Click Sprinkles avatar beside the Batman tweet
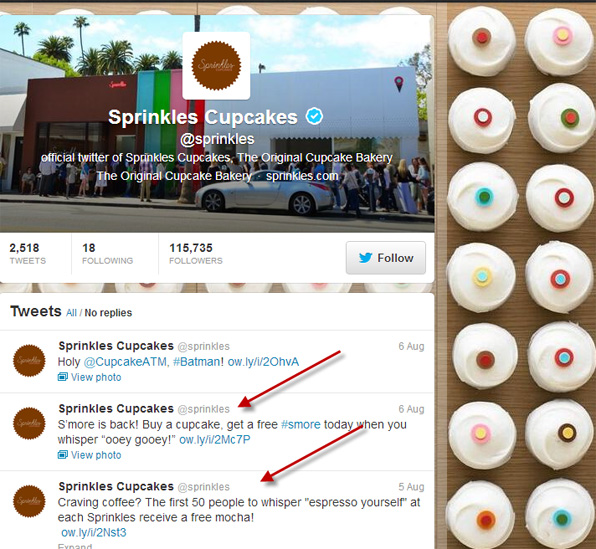This screenshot has width=596, height=549. [x=29, y=360]
